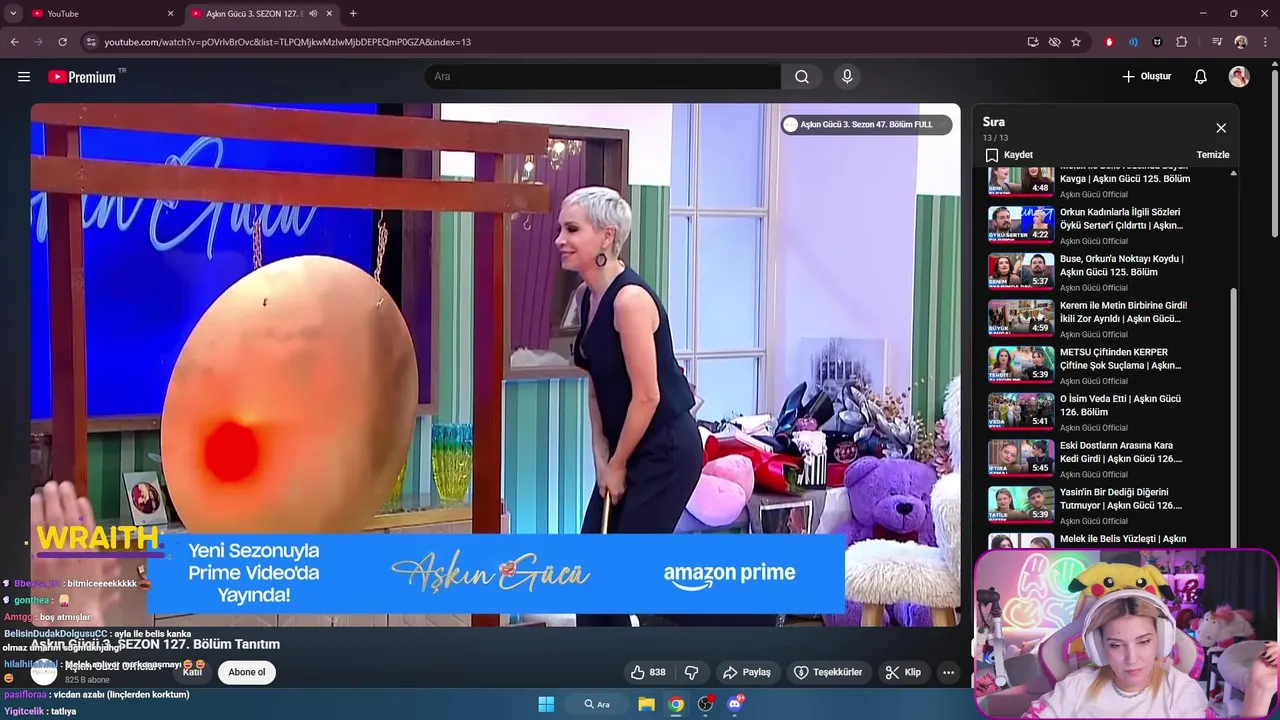
Task: Open the Windows Start menu
Action: click(546, 704)
